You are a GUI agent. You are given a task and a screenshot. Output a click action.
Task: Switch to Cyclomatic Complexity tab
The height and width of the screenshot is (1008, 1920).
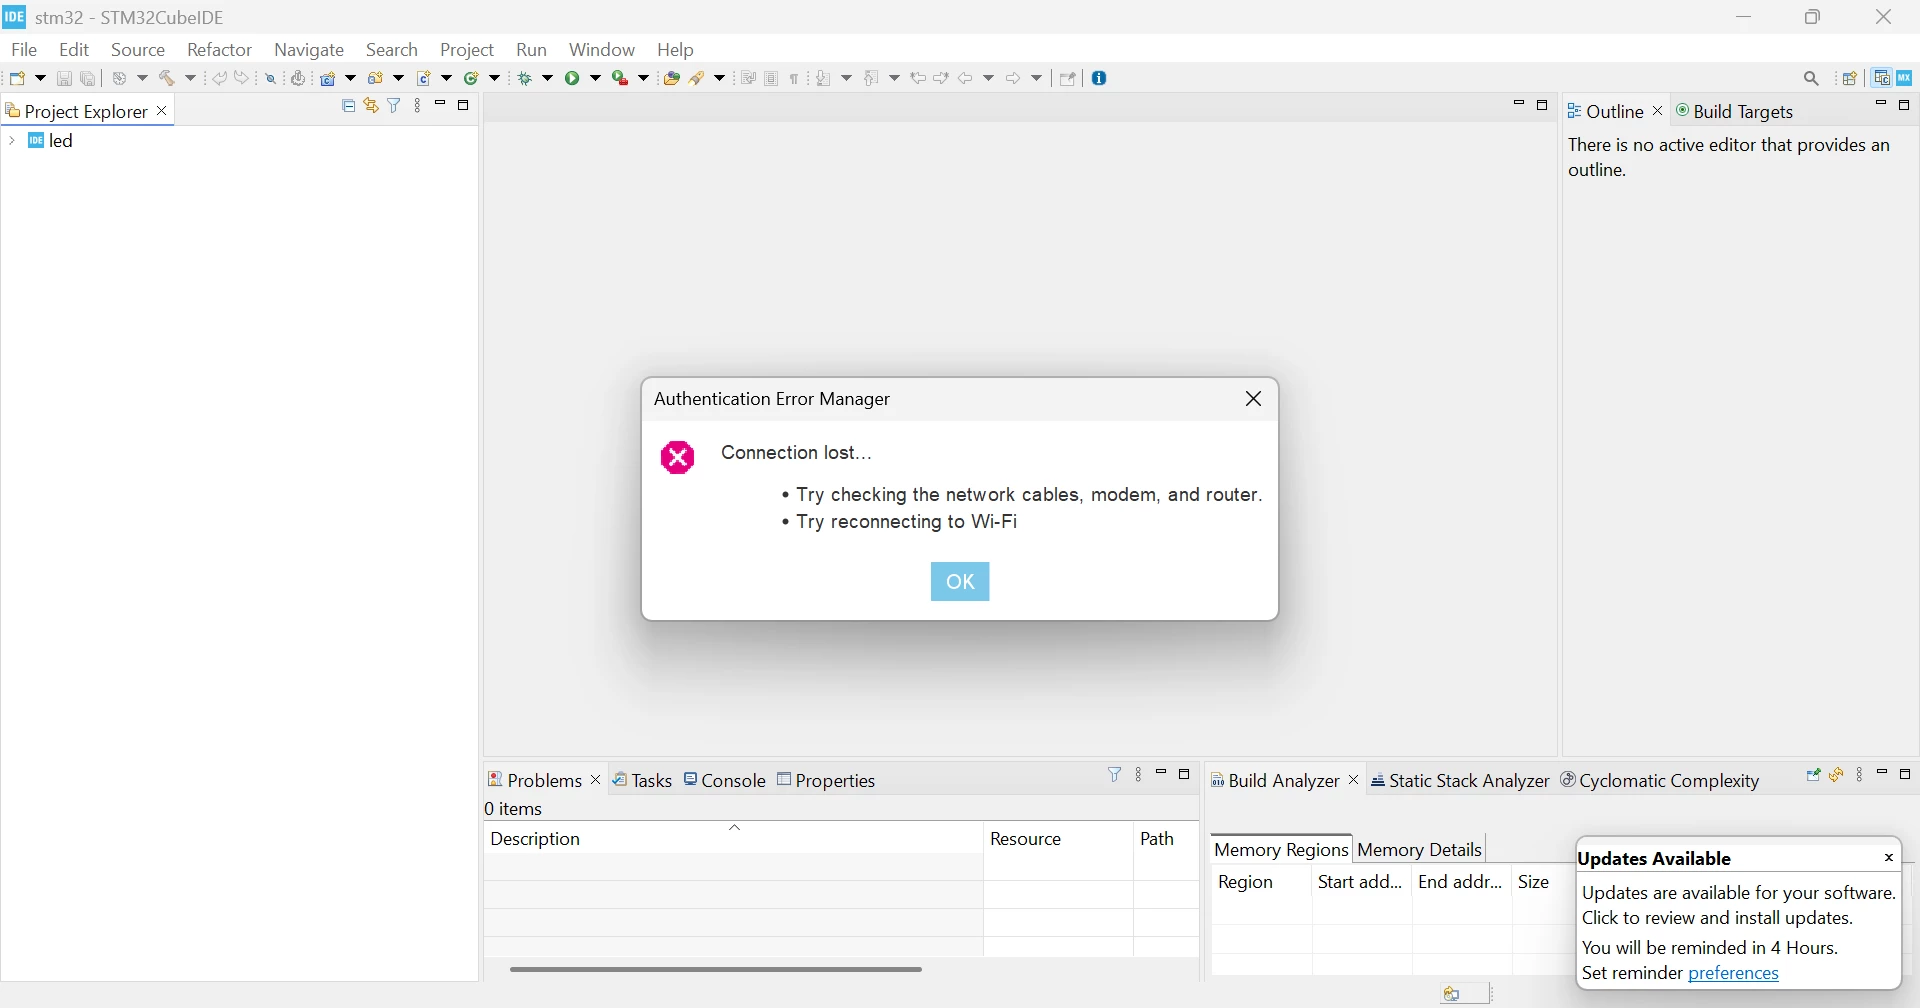tap(1661, 780)
